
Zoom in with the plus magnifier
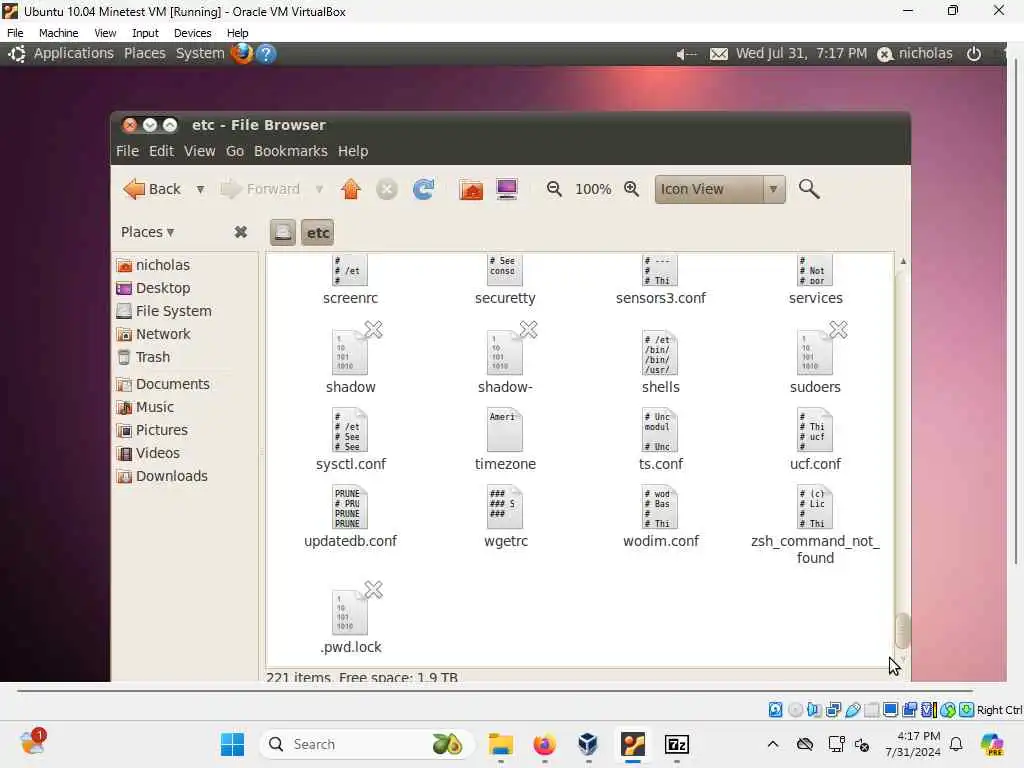(x=631, y=189)
